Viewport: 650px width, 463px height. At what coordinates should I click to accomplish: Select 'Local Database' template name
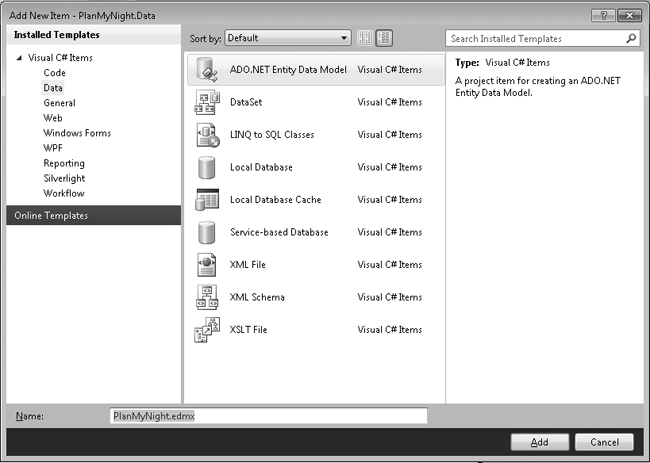[261, 167]
